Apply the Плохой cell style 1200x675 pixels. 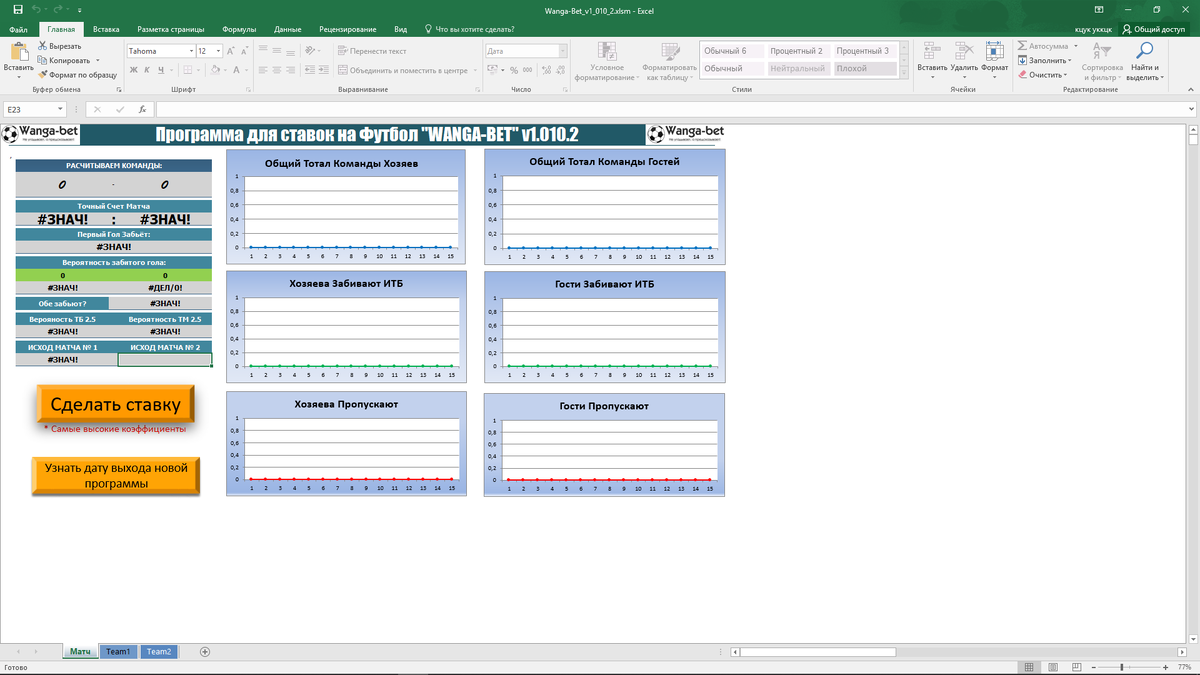(864, 68)
